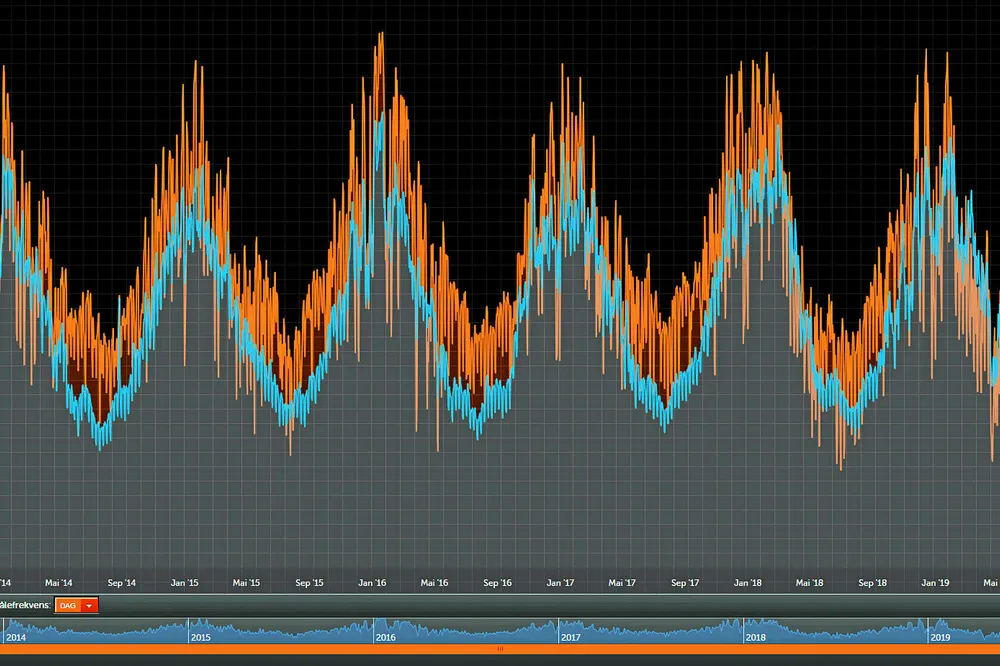Select the Mai '15 axis label
This screenshot has width=1000, height=666.
pos(246,583)
